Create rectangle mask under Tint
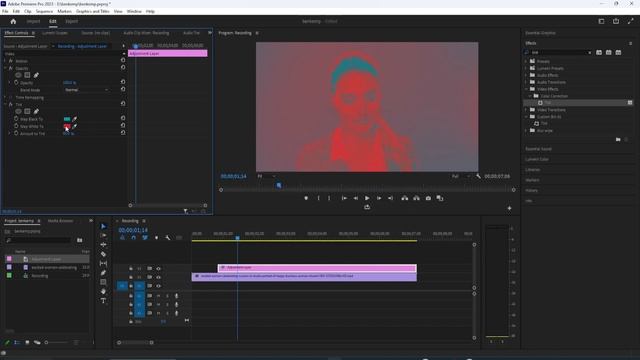 pos(27,111)
